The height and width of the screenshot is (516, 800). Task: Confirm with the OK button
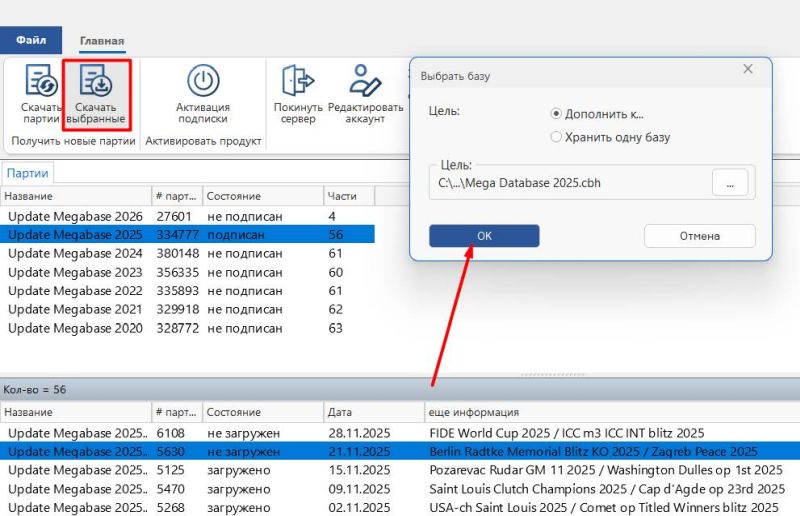(x=484, y=236)
